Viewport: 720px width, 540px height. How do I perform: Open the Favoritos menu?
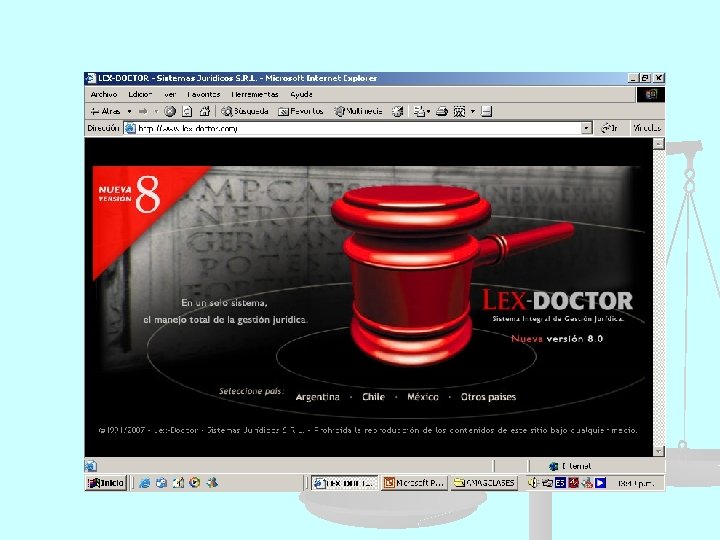[x=203, y=94]
